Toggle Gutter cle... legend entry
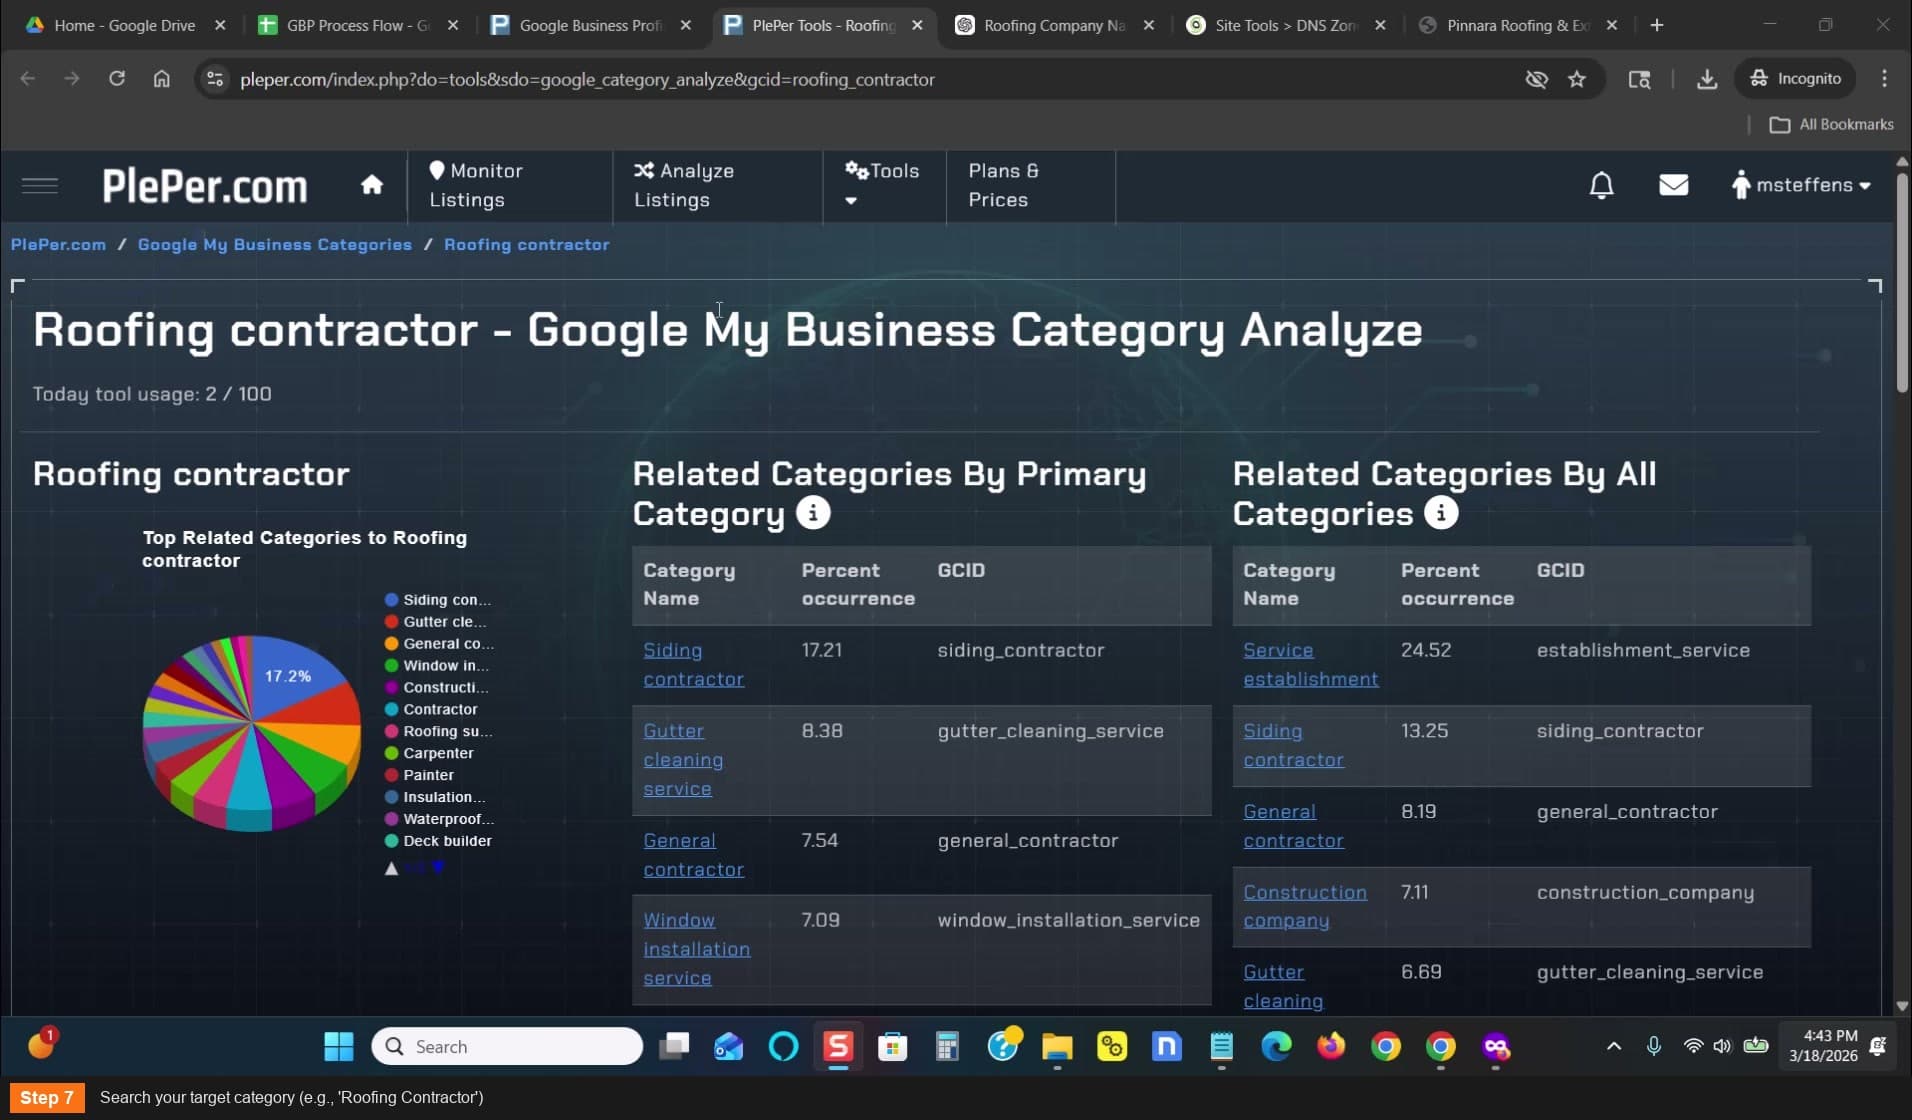 pyautogui.click(x=436, y=622)
